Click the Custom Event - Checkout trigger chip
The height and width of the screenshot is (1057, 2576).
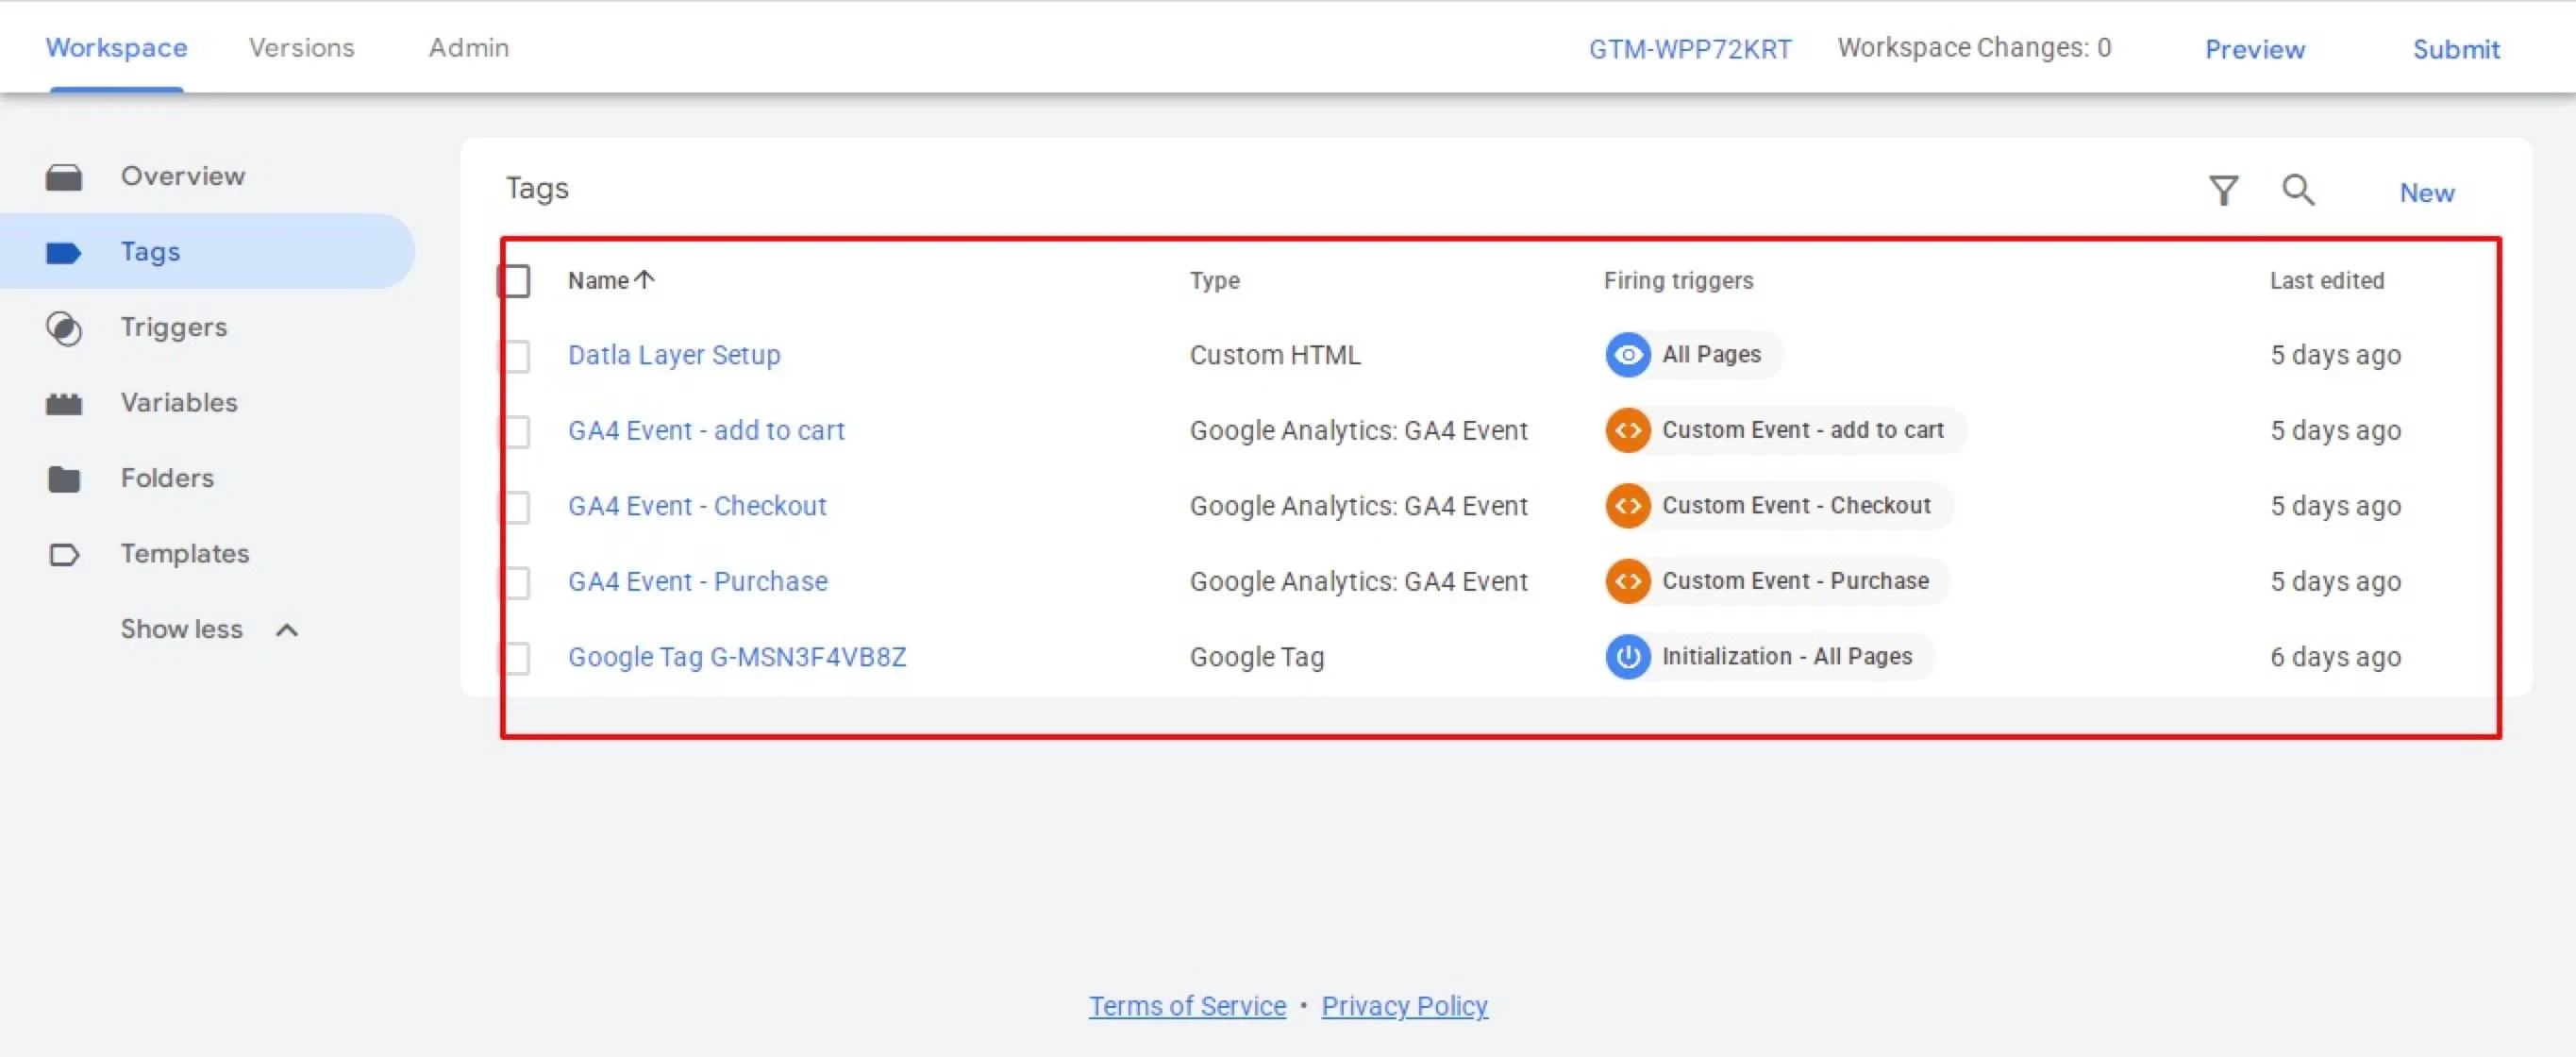pos(1779,506)
